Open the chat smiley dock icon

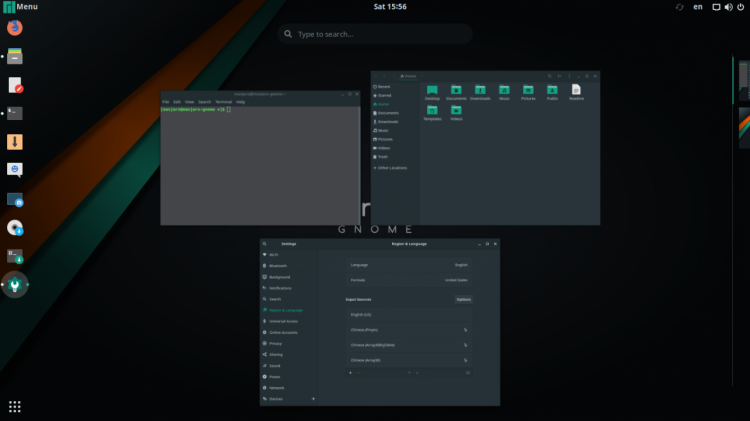(15, 170)
